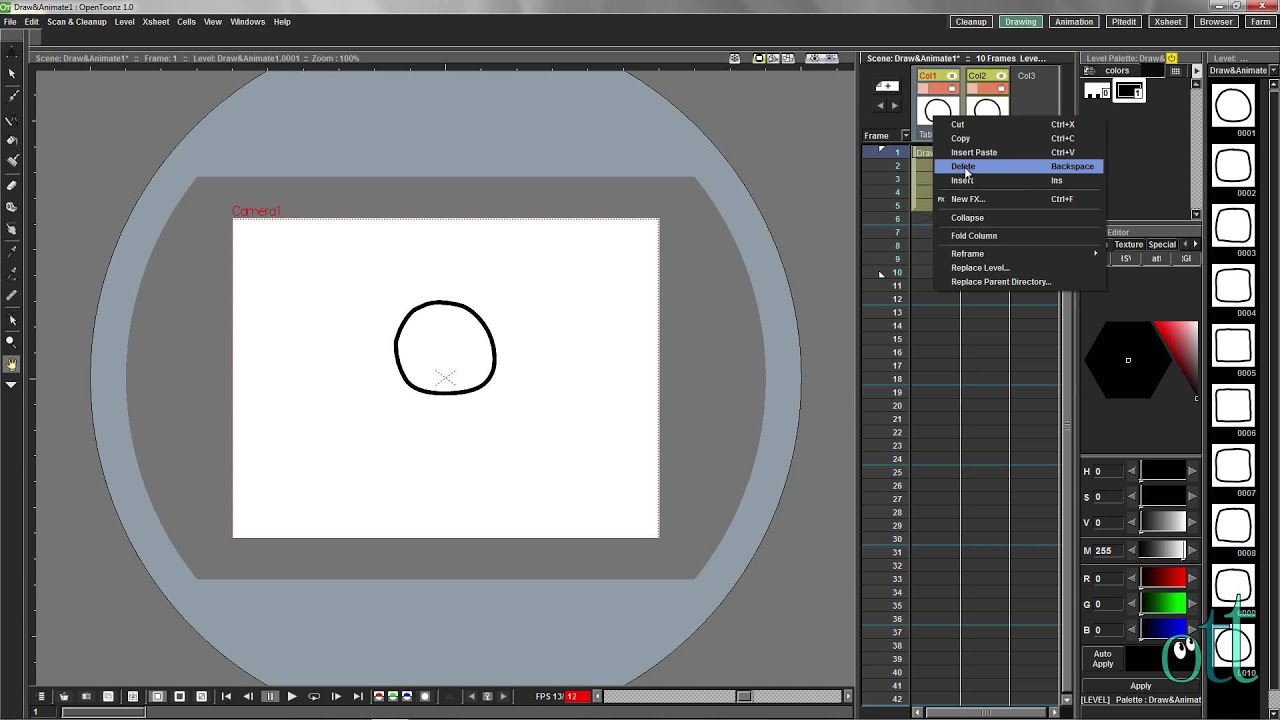Select the Tape tool
1280x720 pixels.
[x=12, y=207]
